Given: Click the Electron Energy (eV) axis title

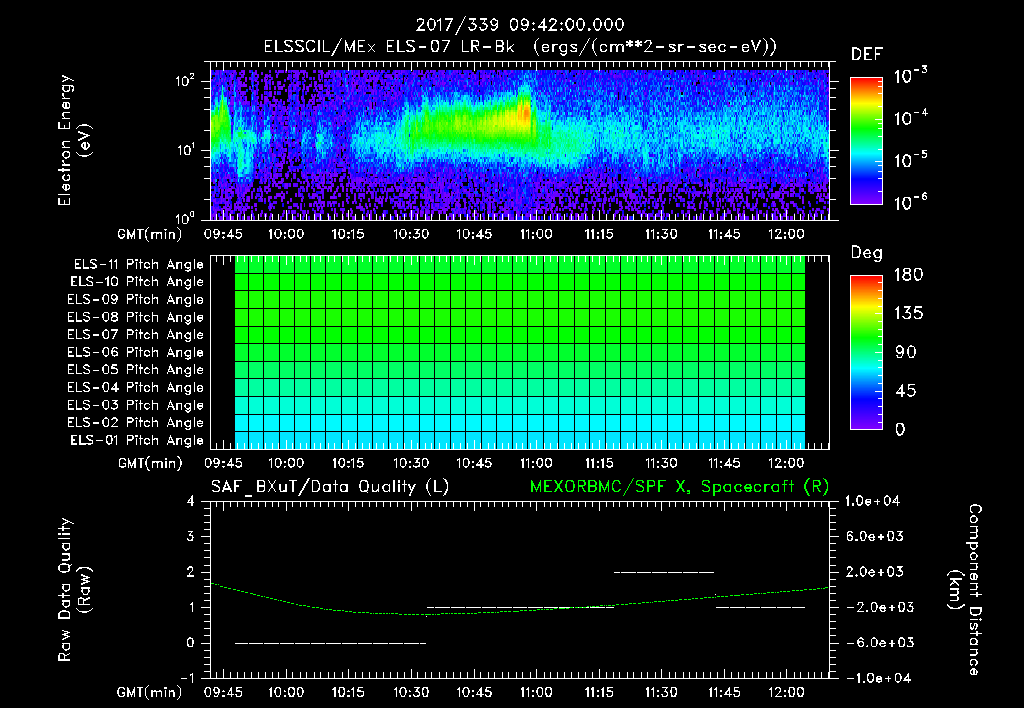Looking at the screenshot, I should pyautogui.click(x=74, y=140).
